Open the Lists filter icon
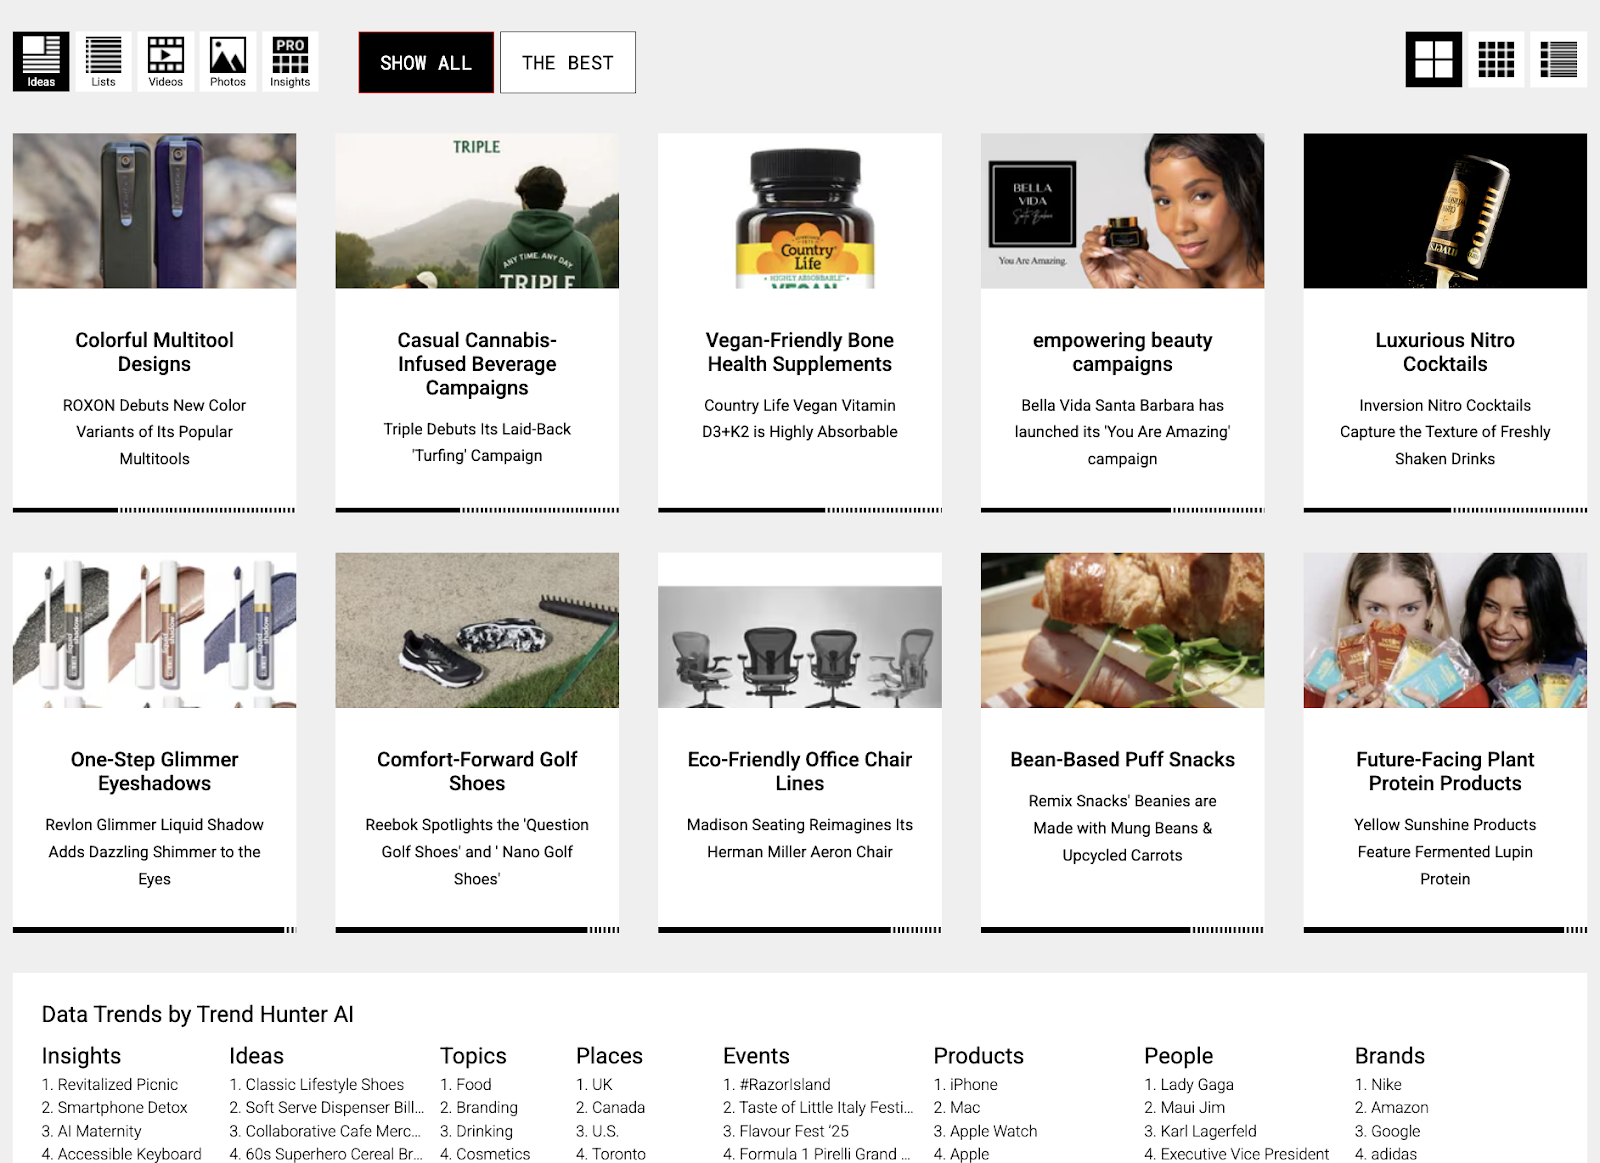This screenshot has width=1600, height=1163. coord(103,62)
